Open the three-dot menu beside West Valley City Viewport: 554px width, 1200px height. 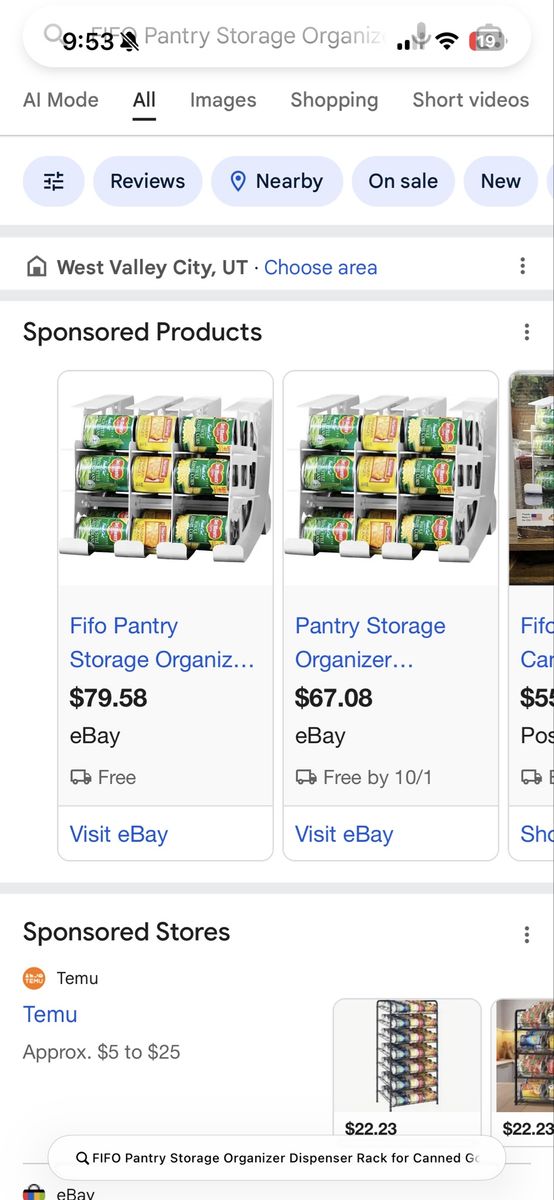click(522, 266)
